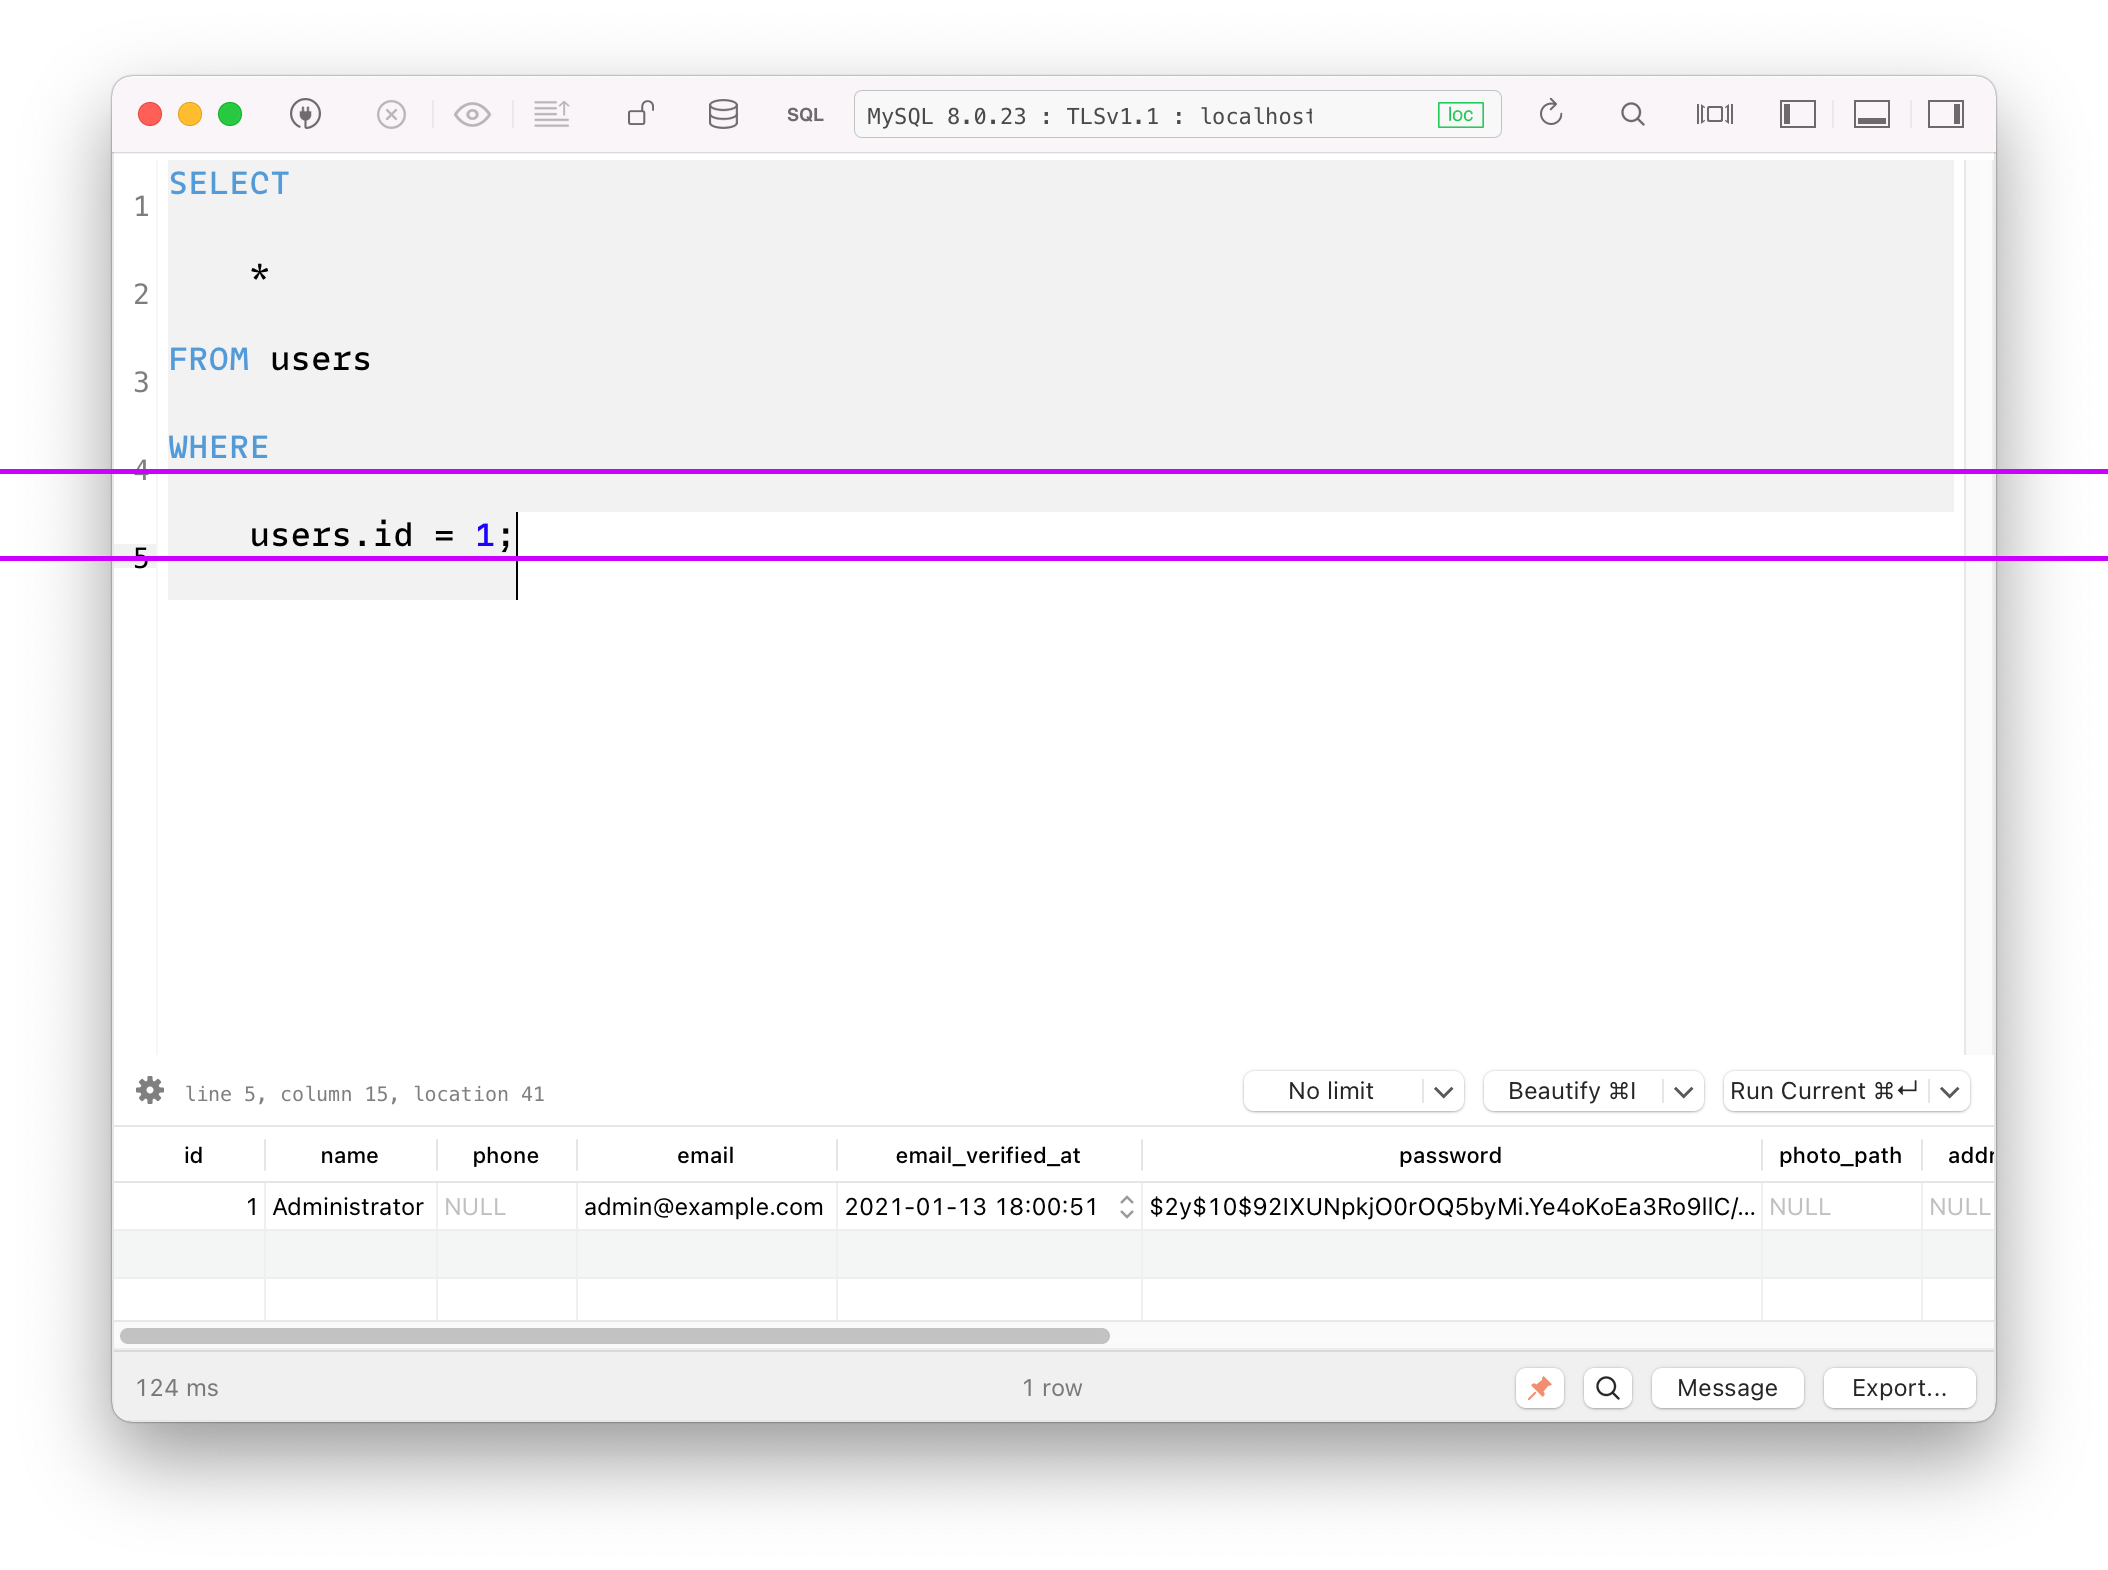Toggle the unlock icon in the toolbar
This screenshot has height=1570, width=2108.
(x=640, y=114)
